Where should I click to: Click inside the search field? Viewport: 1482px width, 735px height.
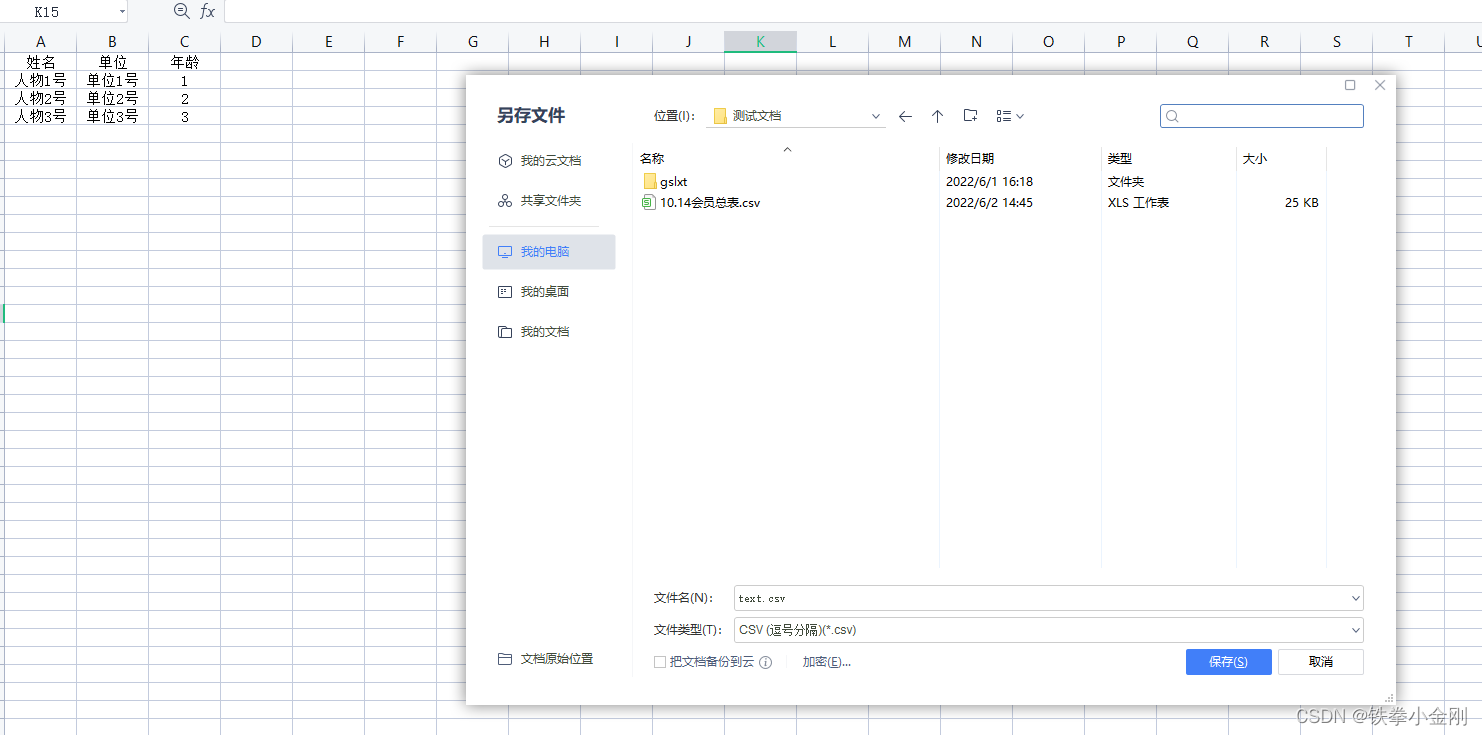coord(1260,115)
